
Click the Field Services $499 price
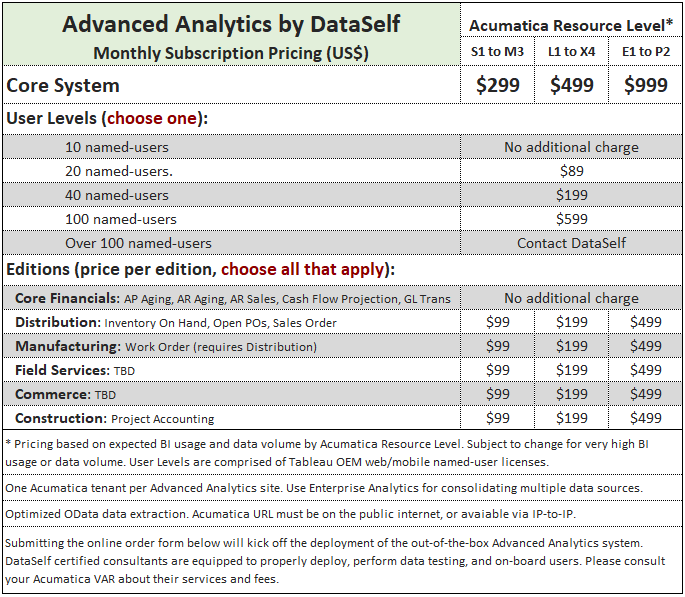point(646,370)
